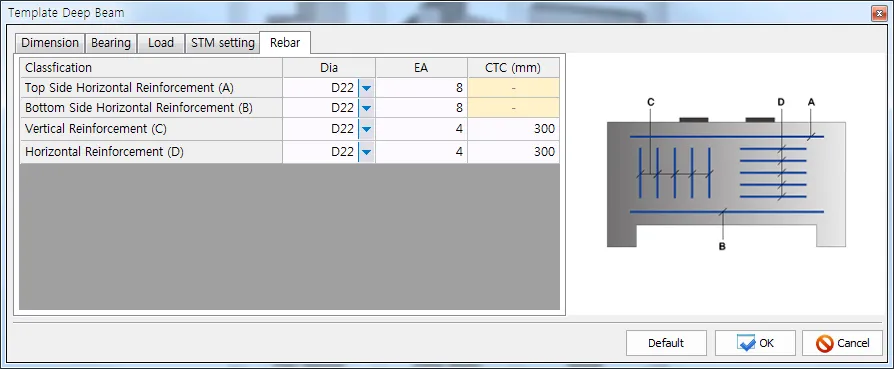This screenshot has width=894, height=369.
Task: Click label D in the beam diagram
Action: click(781, 102)
